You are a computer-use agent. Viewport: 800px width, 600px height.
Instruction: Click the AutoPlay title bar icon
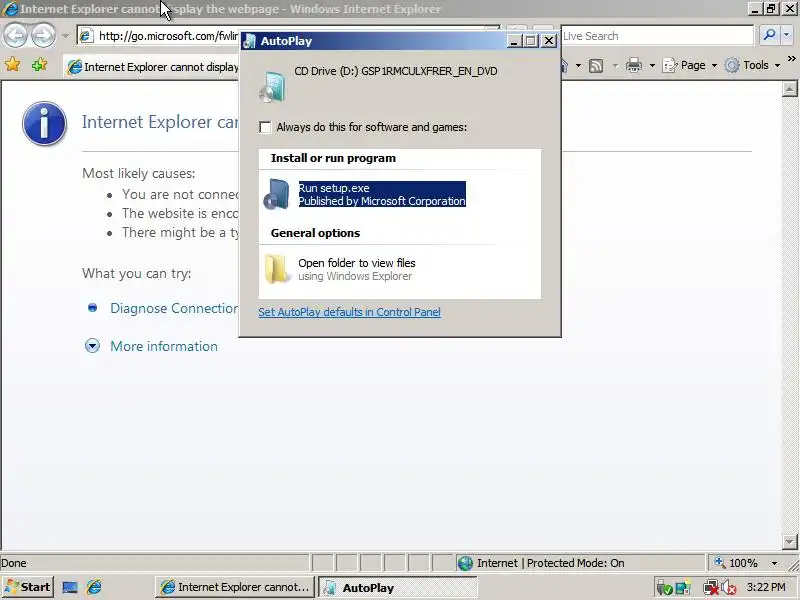pos(249,41)
